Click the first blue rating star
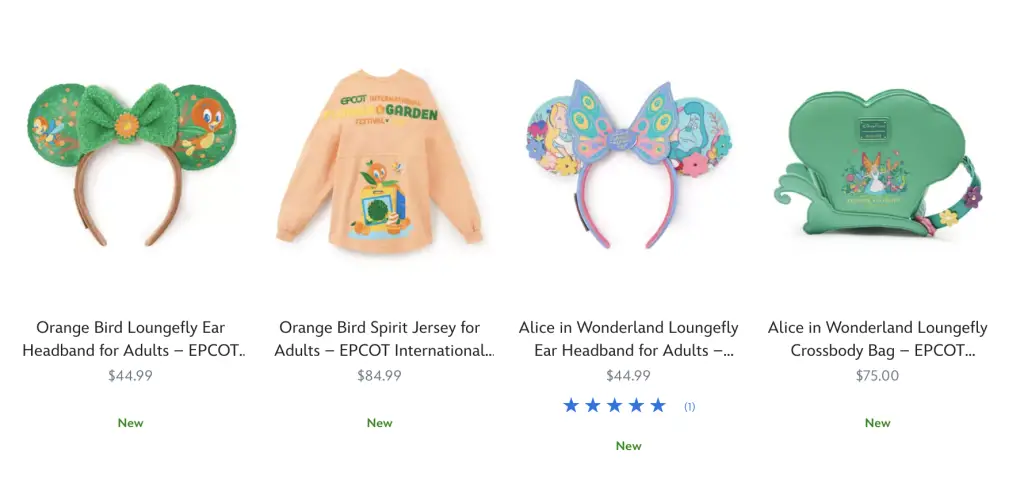This screenshot has height=484, width=1024. click(x=571, y=406)
